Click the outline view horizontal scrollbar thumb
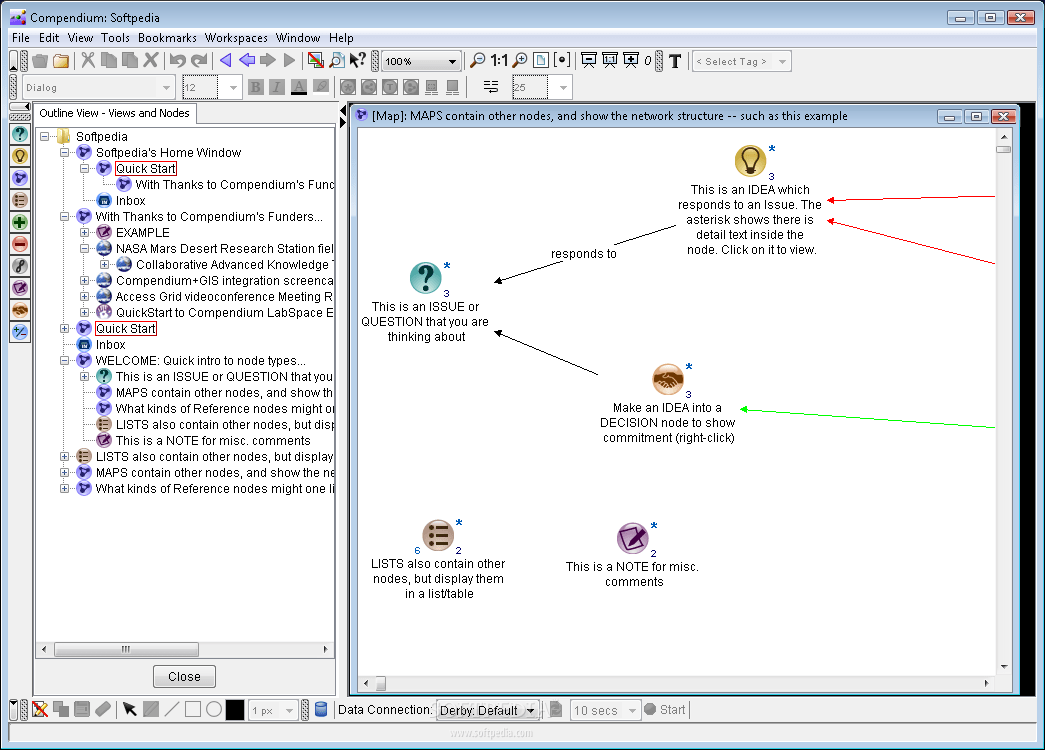 pyautogui.click(x=126, y=649)
